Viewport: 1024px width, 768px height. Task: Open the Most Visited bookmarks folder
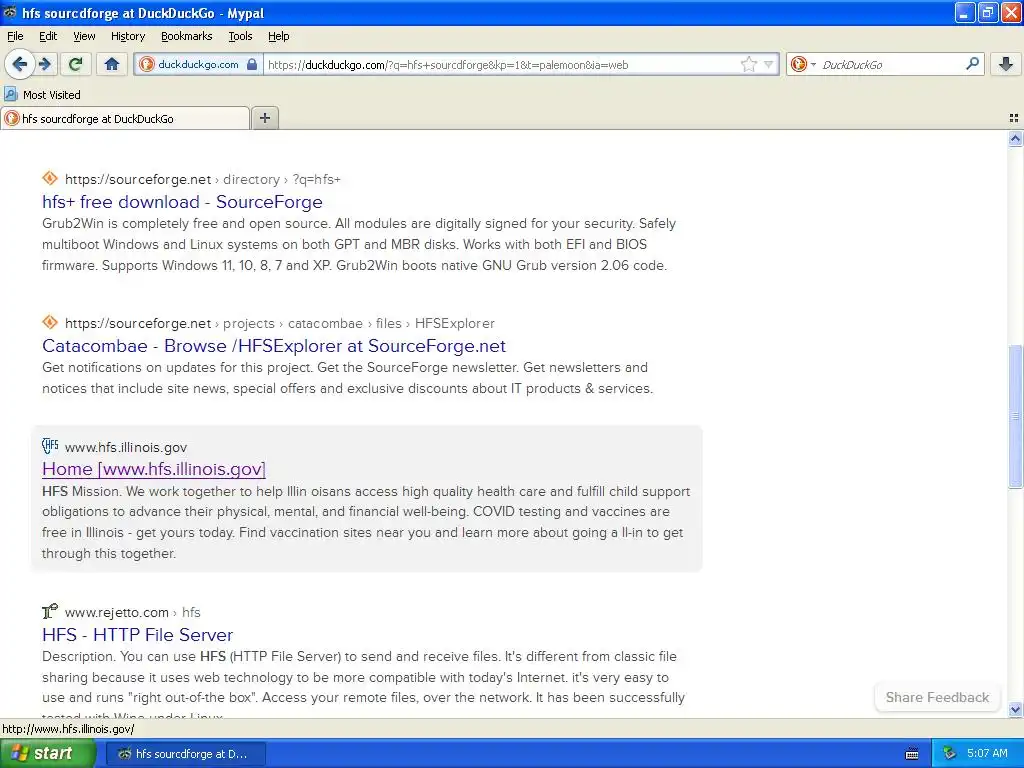[42, 95]
